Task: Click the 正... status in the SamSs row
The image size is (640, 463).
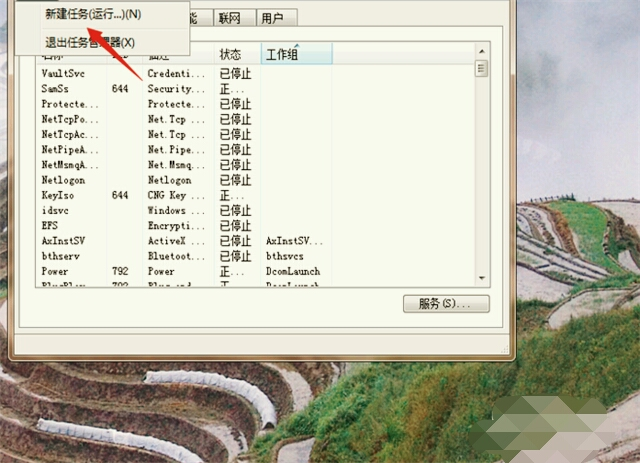Action: click(231, 89)
